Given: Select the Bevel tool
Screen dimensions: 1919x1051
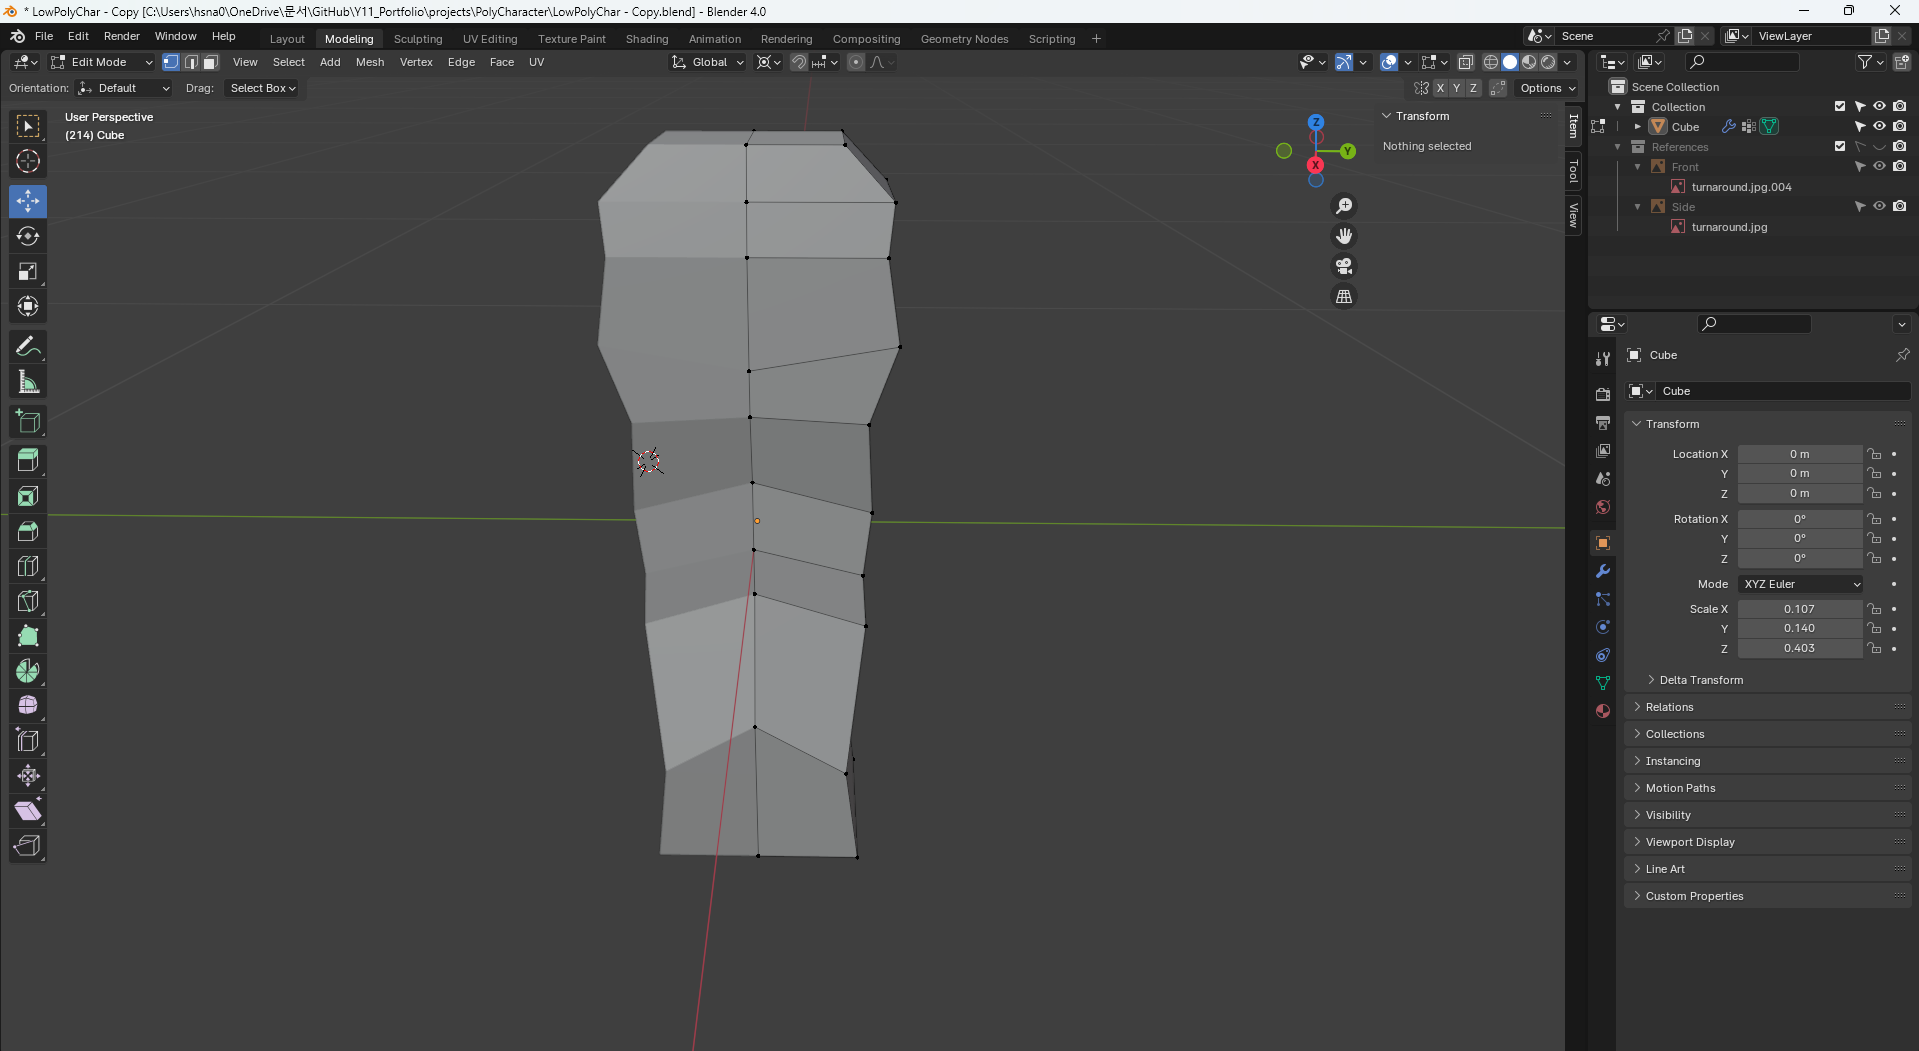Looking at the screenshot, I should click(x=28, y=531).
